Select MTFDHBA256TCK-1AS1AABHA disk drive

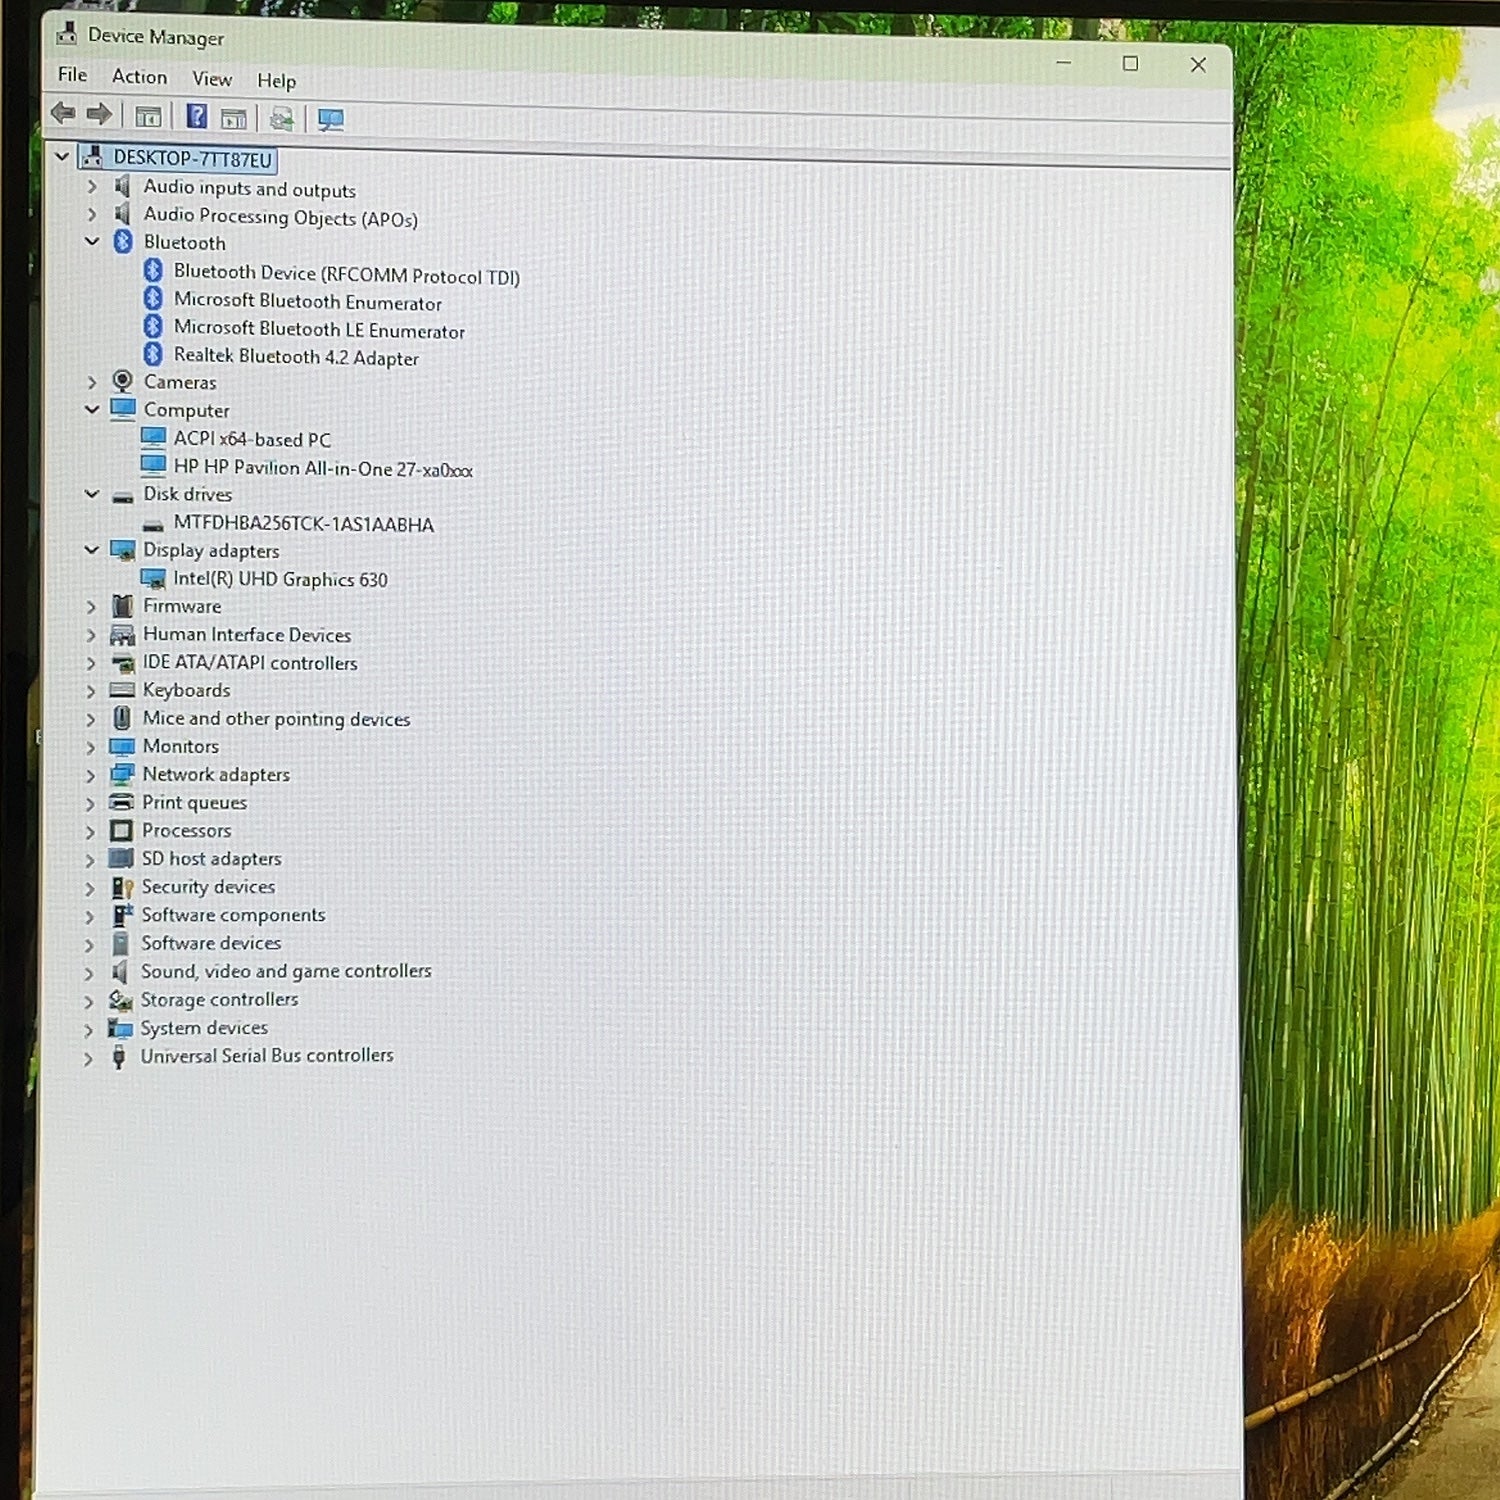[x=303, y=524]
